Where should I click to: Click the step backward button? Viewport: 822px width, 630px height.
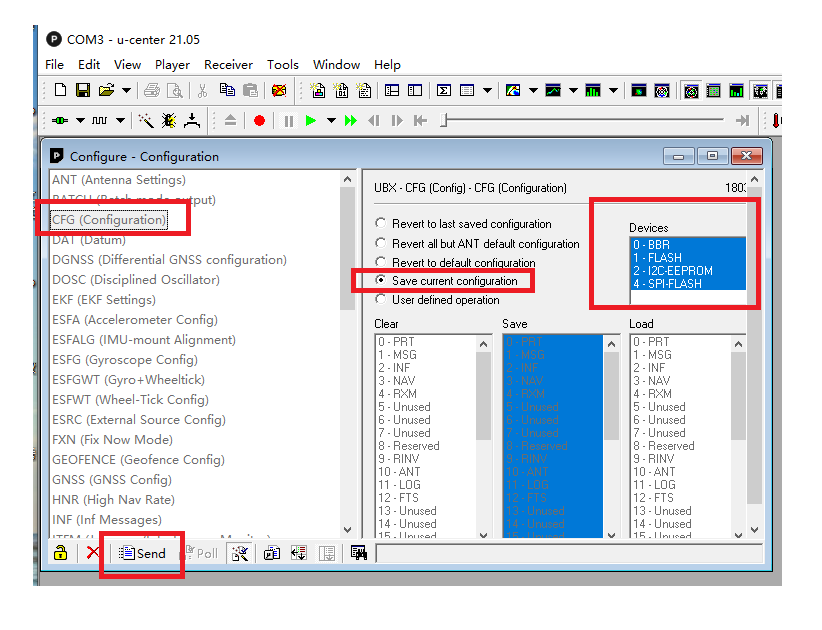pyautogui.click(x=374, y=121)
